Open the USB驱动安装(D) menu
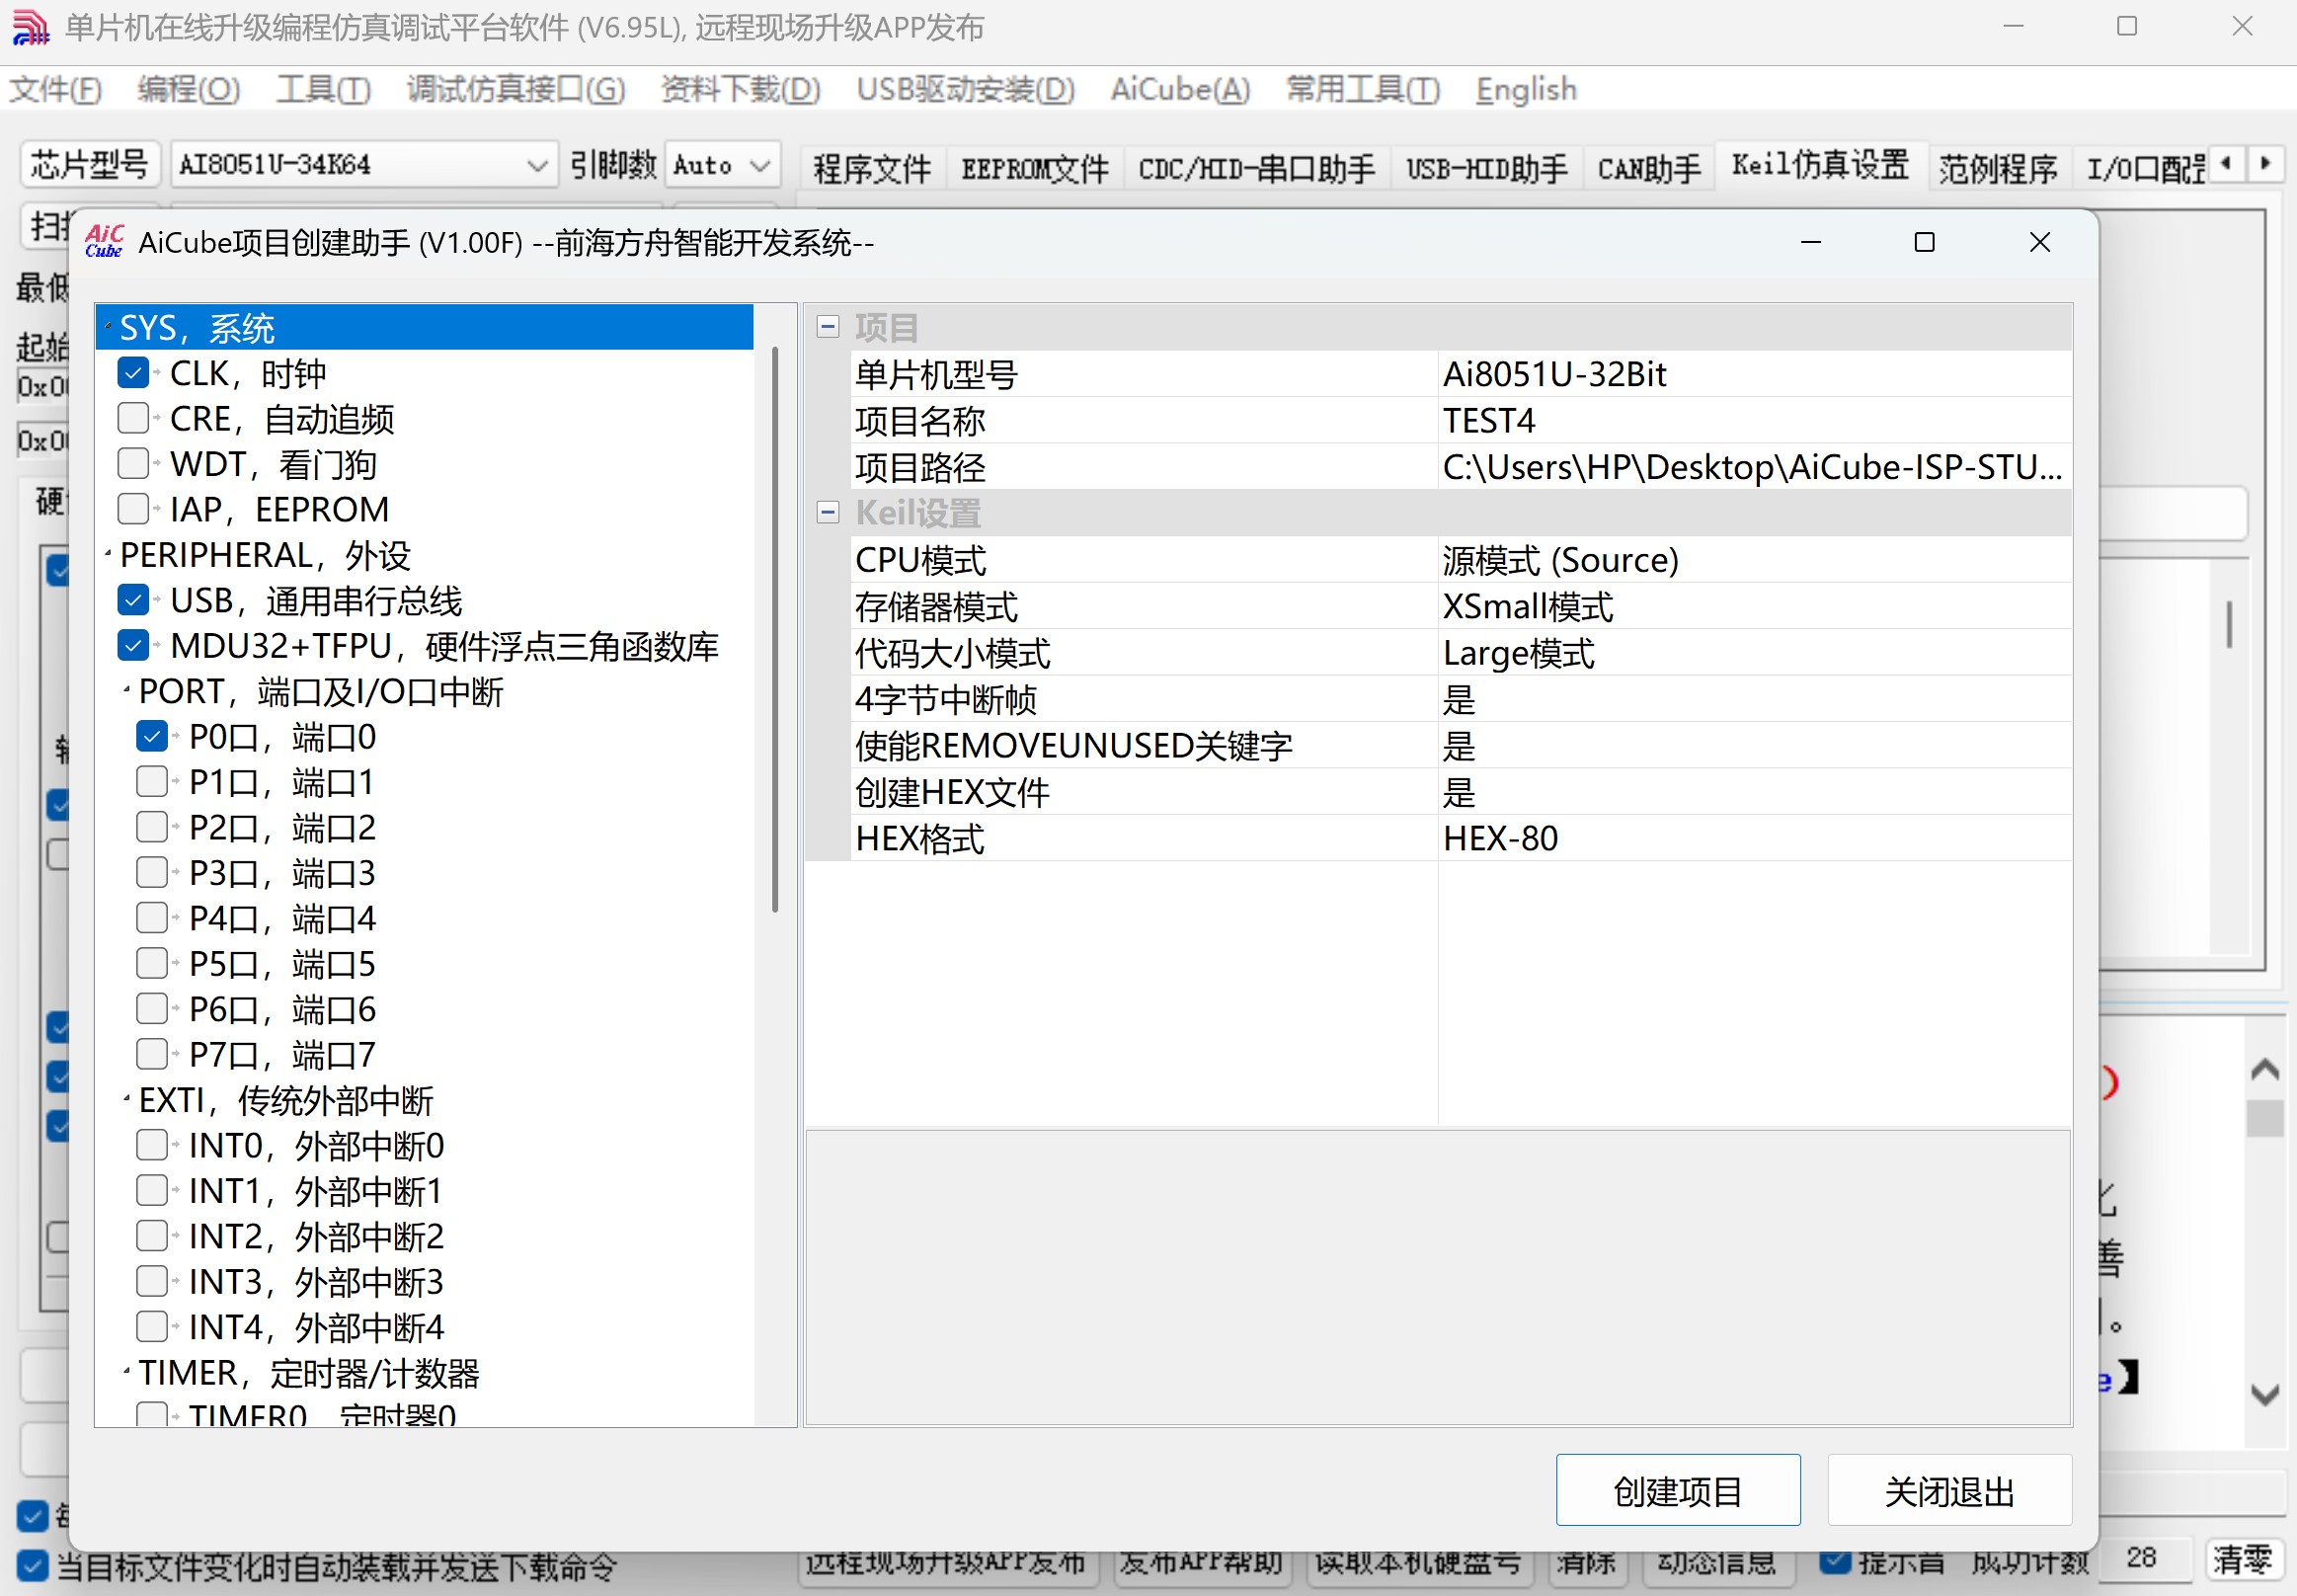Viewport: 2297px width, 1596px height. 965,89
